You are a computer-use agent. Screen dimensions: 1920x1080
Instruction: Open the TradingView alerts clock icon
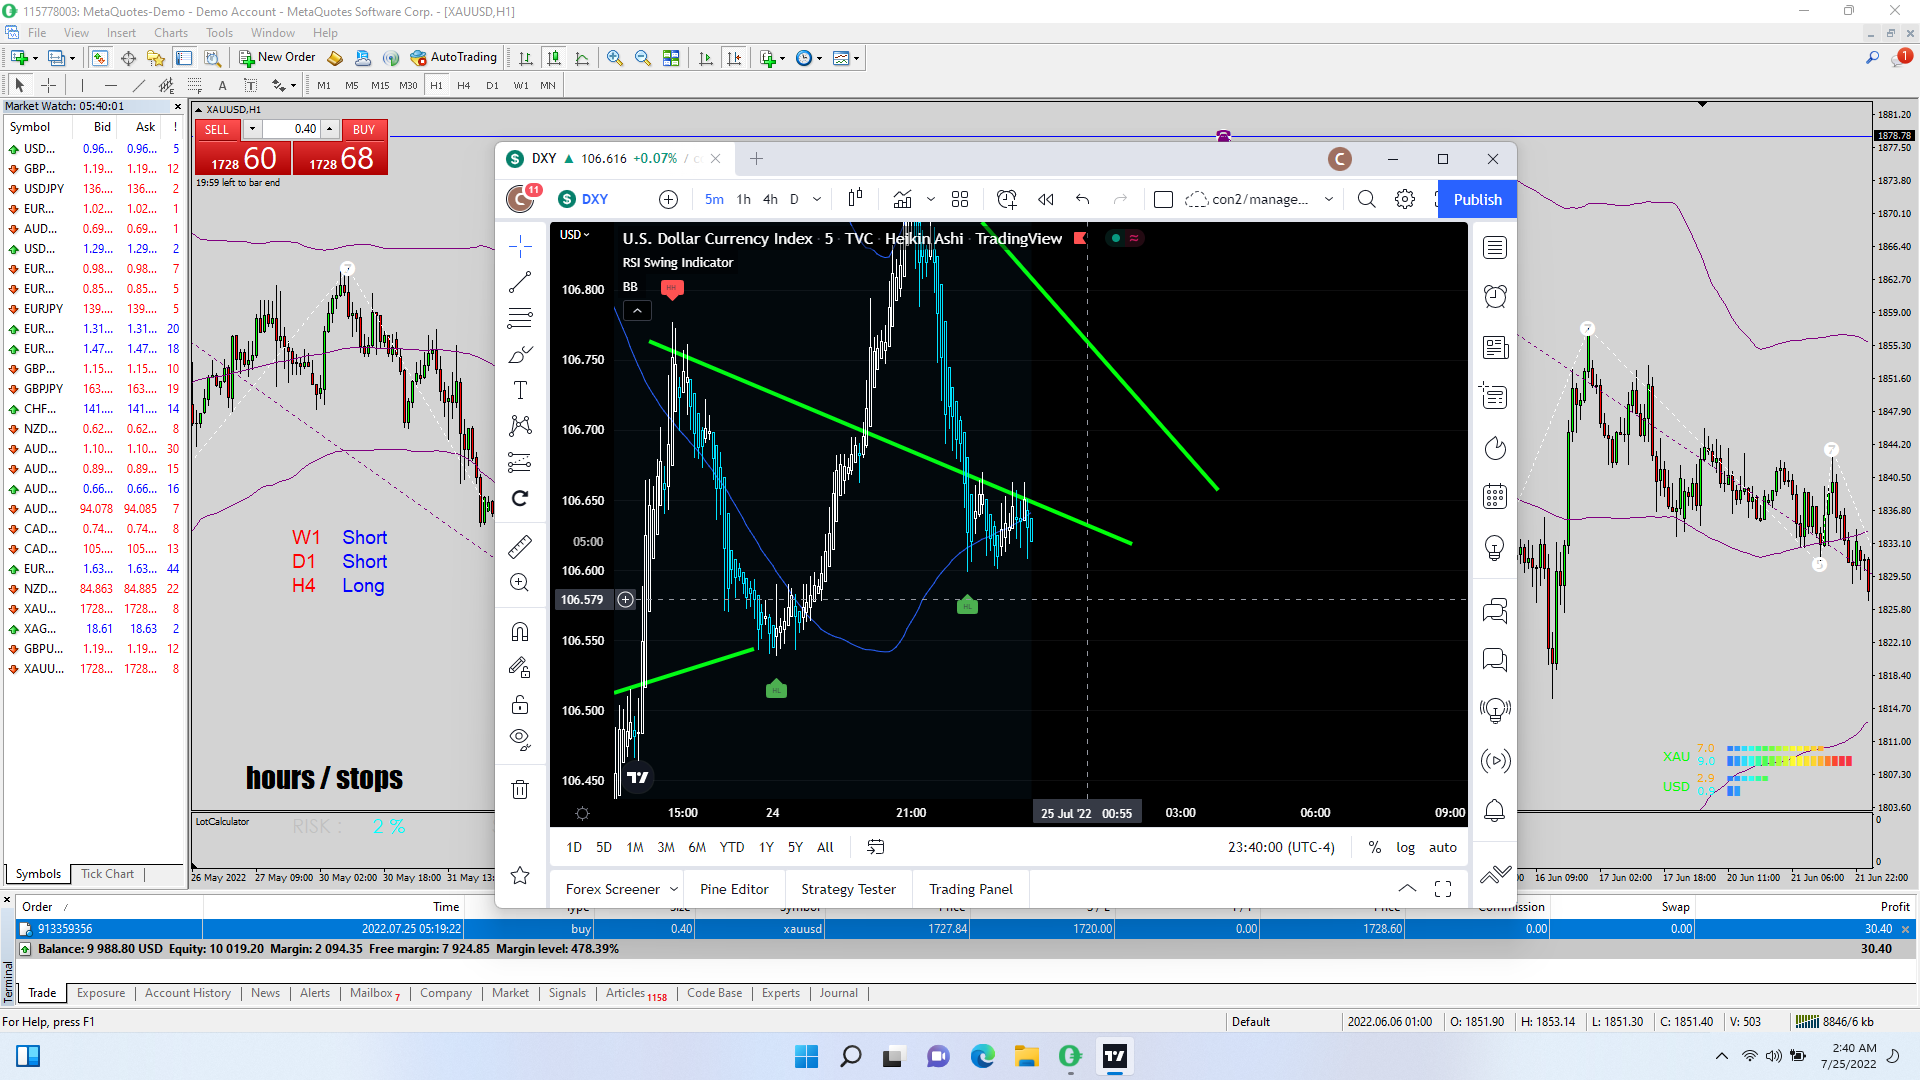click(1495, 296)
